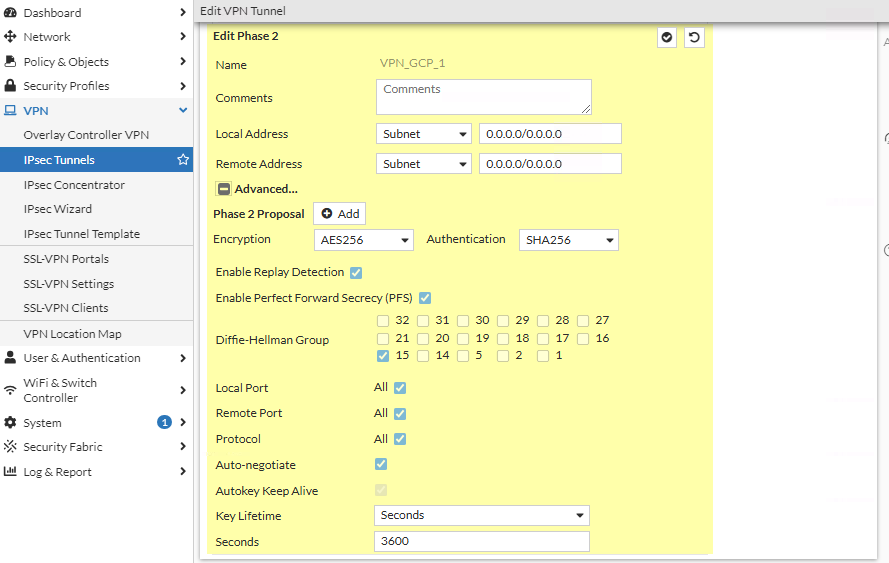Viewport: 889px width, 563px height.
Task: Toggle Enable Replay Detection checkbox
Action: tap(356, 273)
